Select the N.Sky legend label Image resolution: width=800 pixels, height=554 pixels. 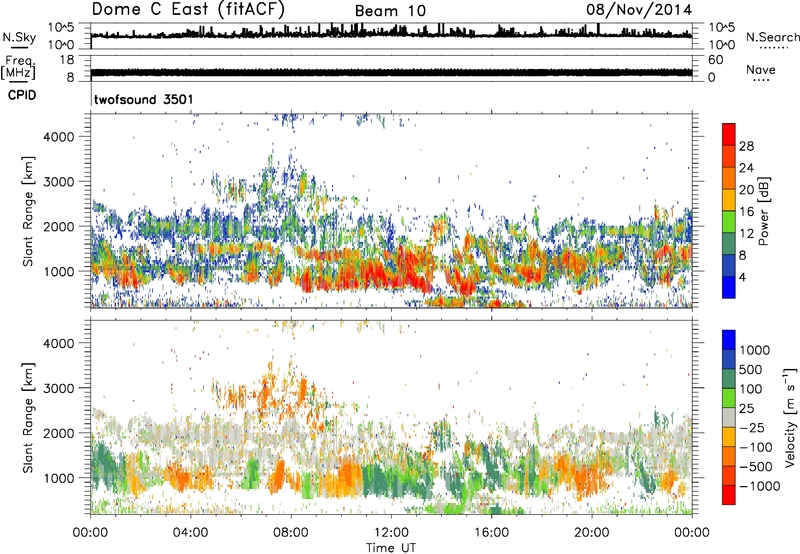tap(19, 37)
